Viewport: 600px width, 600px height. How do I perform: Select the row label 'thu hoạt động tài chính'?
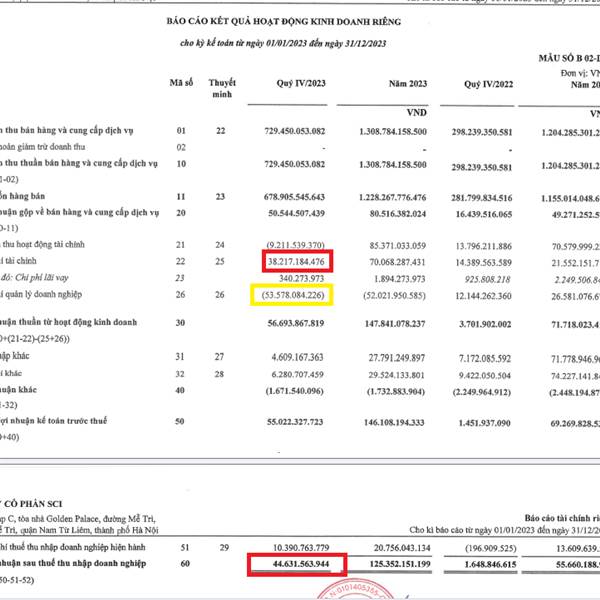coord(44,244)
